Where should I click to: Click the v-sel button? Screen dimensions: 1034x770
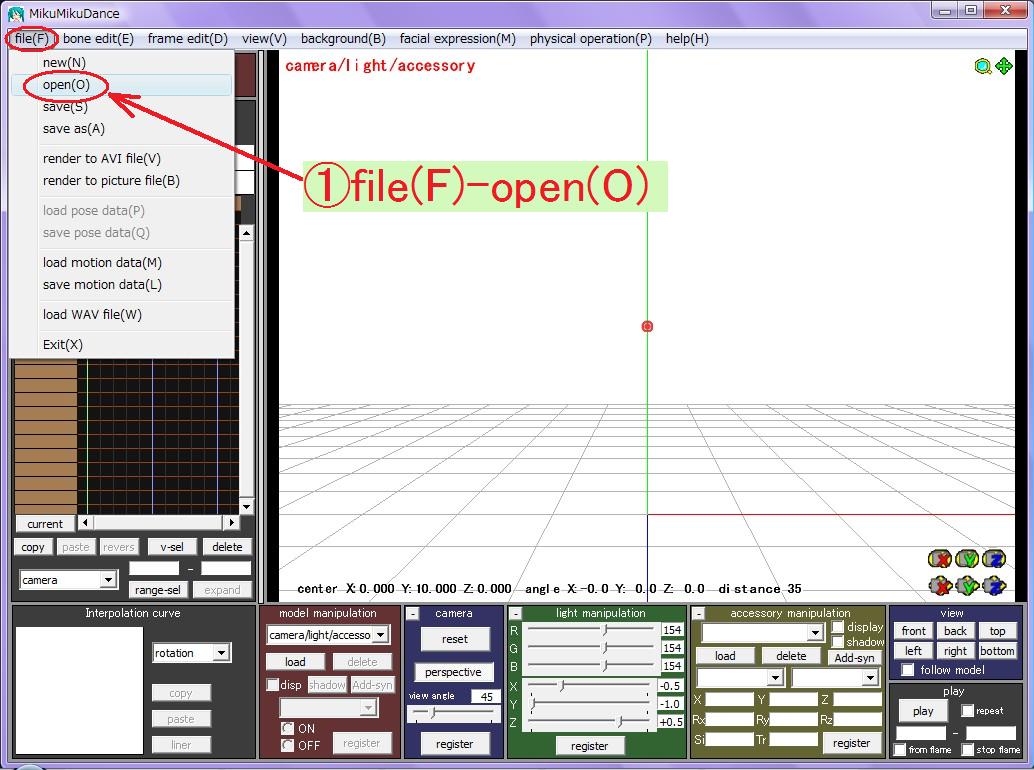(171, 547)
